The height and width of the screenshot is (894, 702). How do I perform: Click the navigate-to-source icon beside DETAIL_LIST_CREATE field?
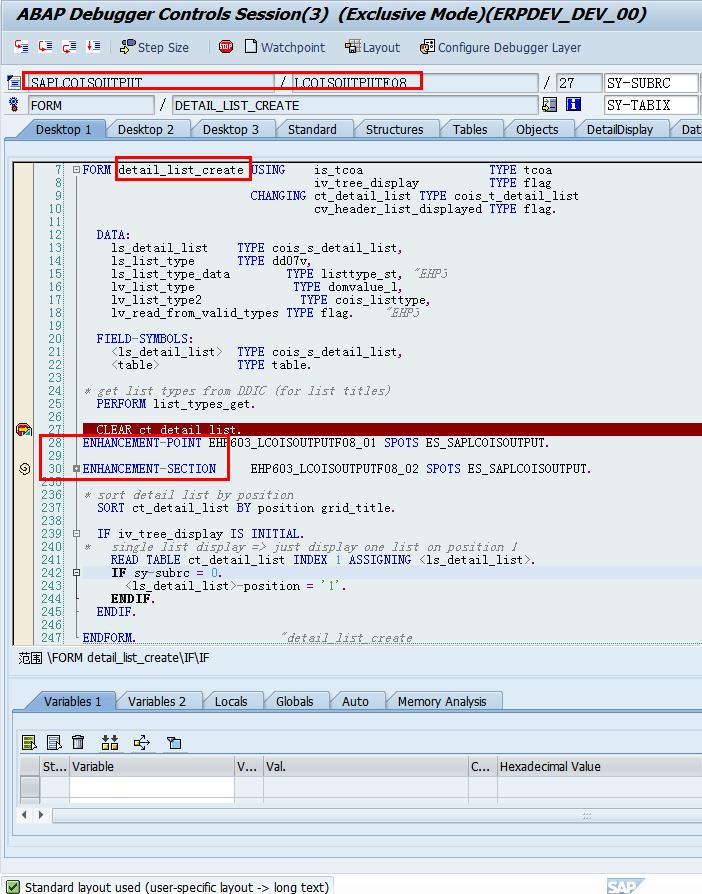[550, 105]
